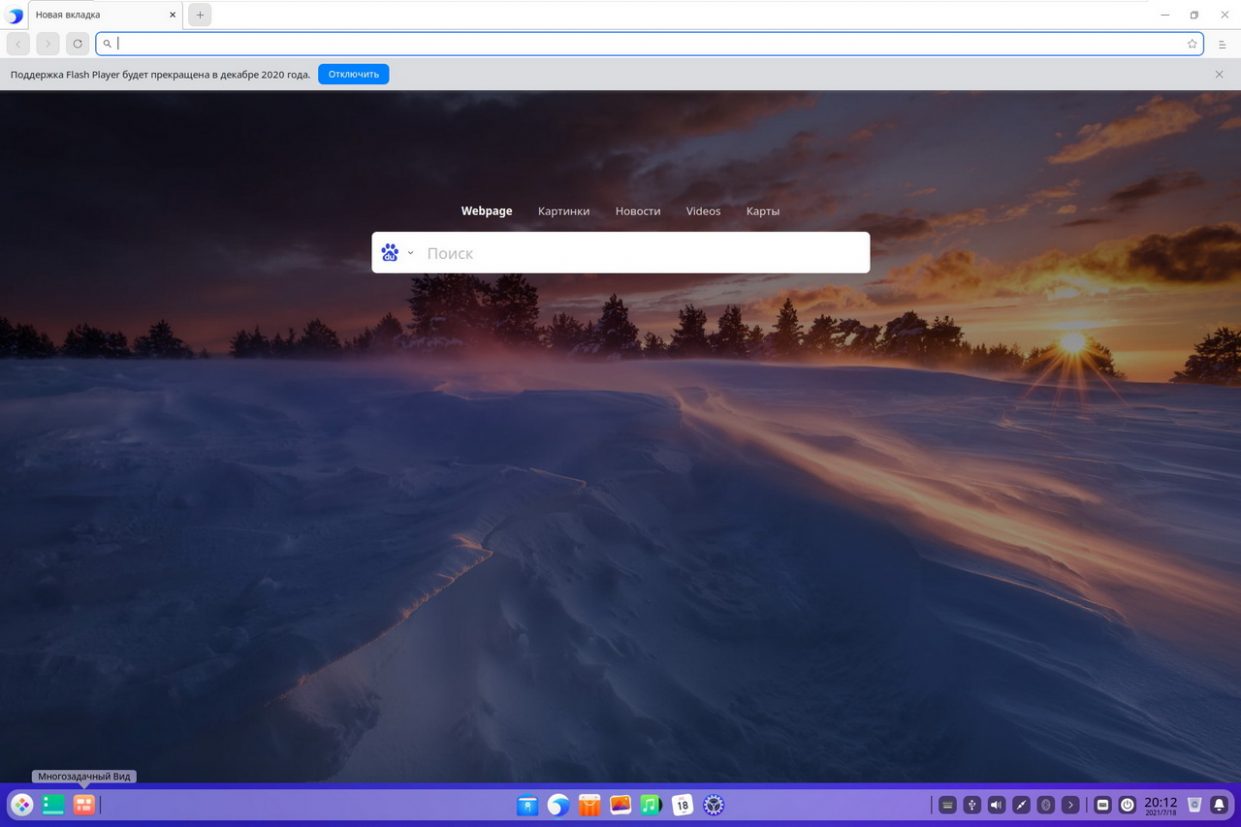Click the browser reload button
The width and height of the screenshot is (1241, 827).
coord(77,44)
